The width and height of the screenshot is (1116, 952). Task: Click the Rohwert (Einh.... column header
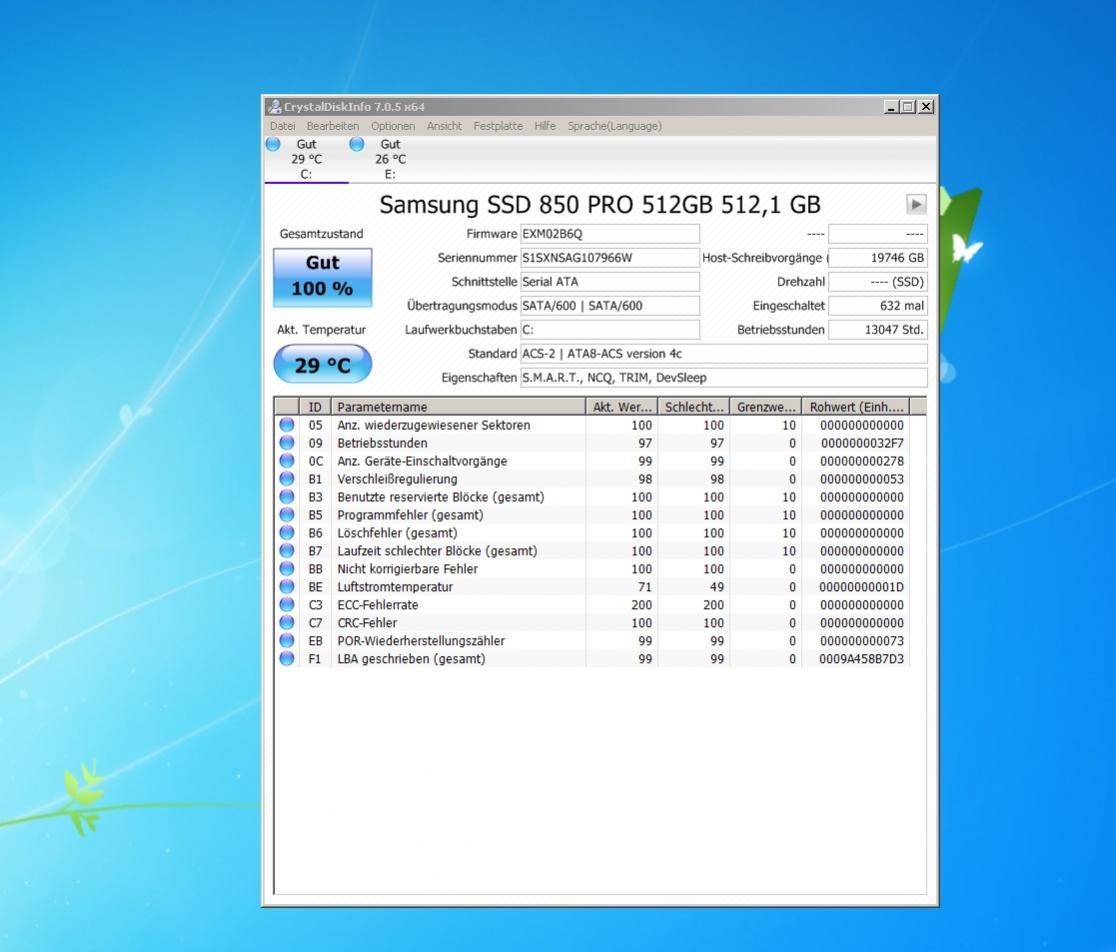pyautogui.click(x=856, y=407)
